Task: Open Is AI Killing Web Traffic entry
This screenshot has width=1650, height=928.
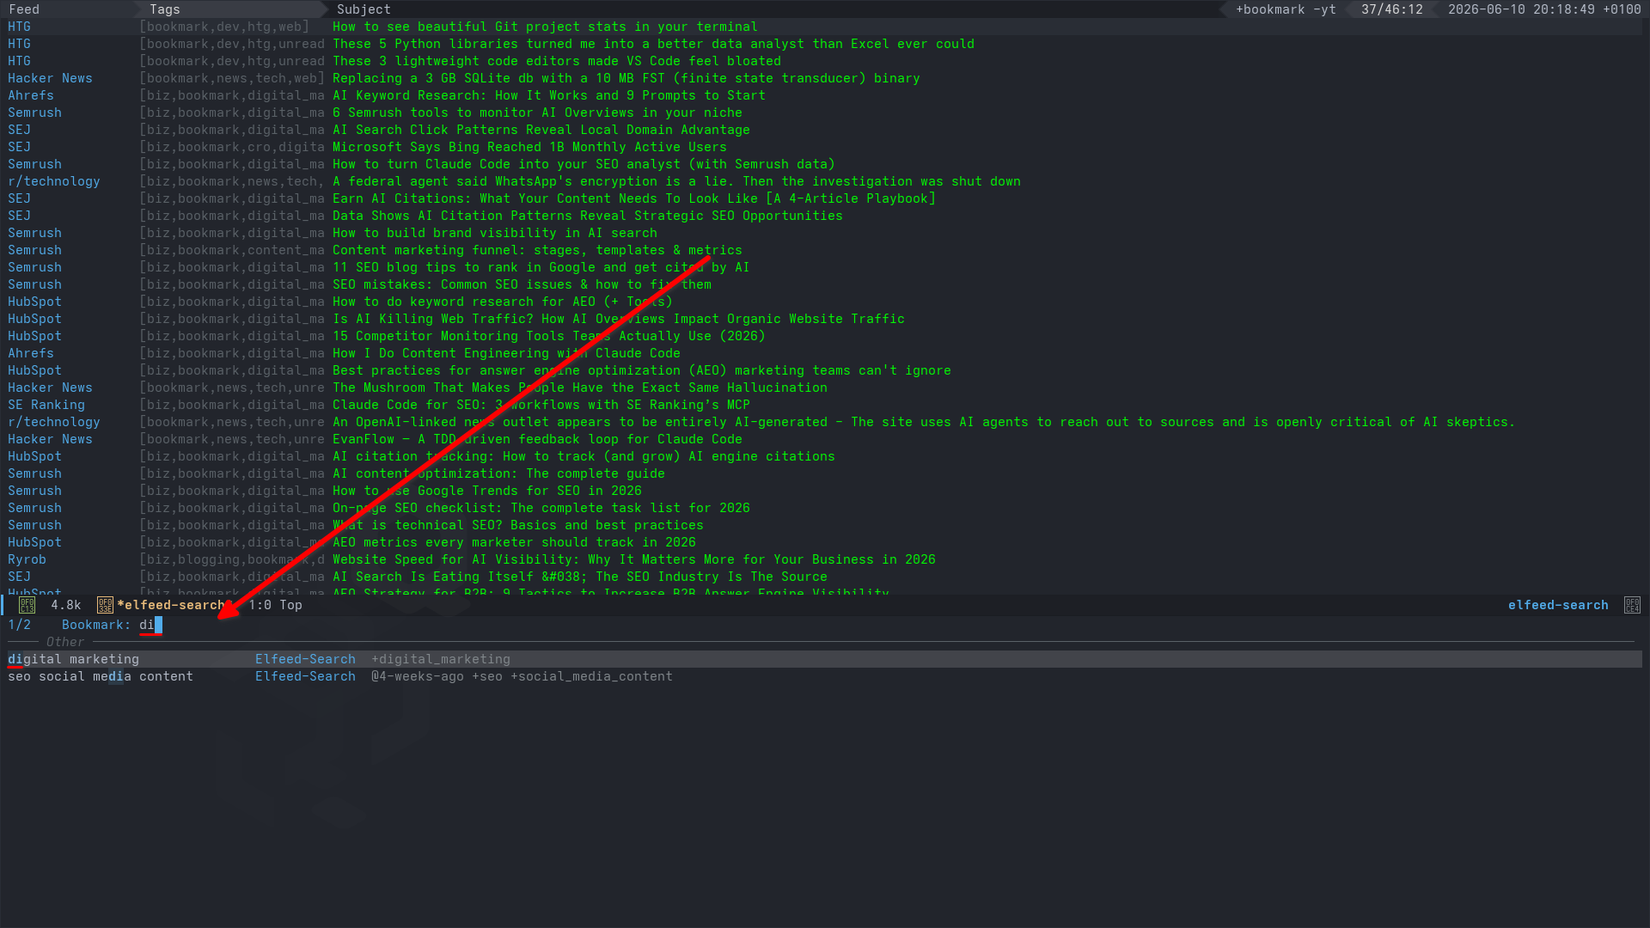Action: pos(618,319)
